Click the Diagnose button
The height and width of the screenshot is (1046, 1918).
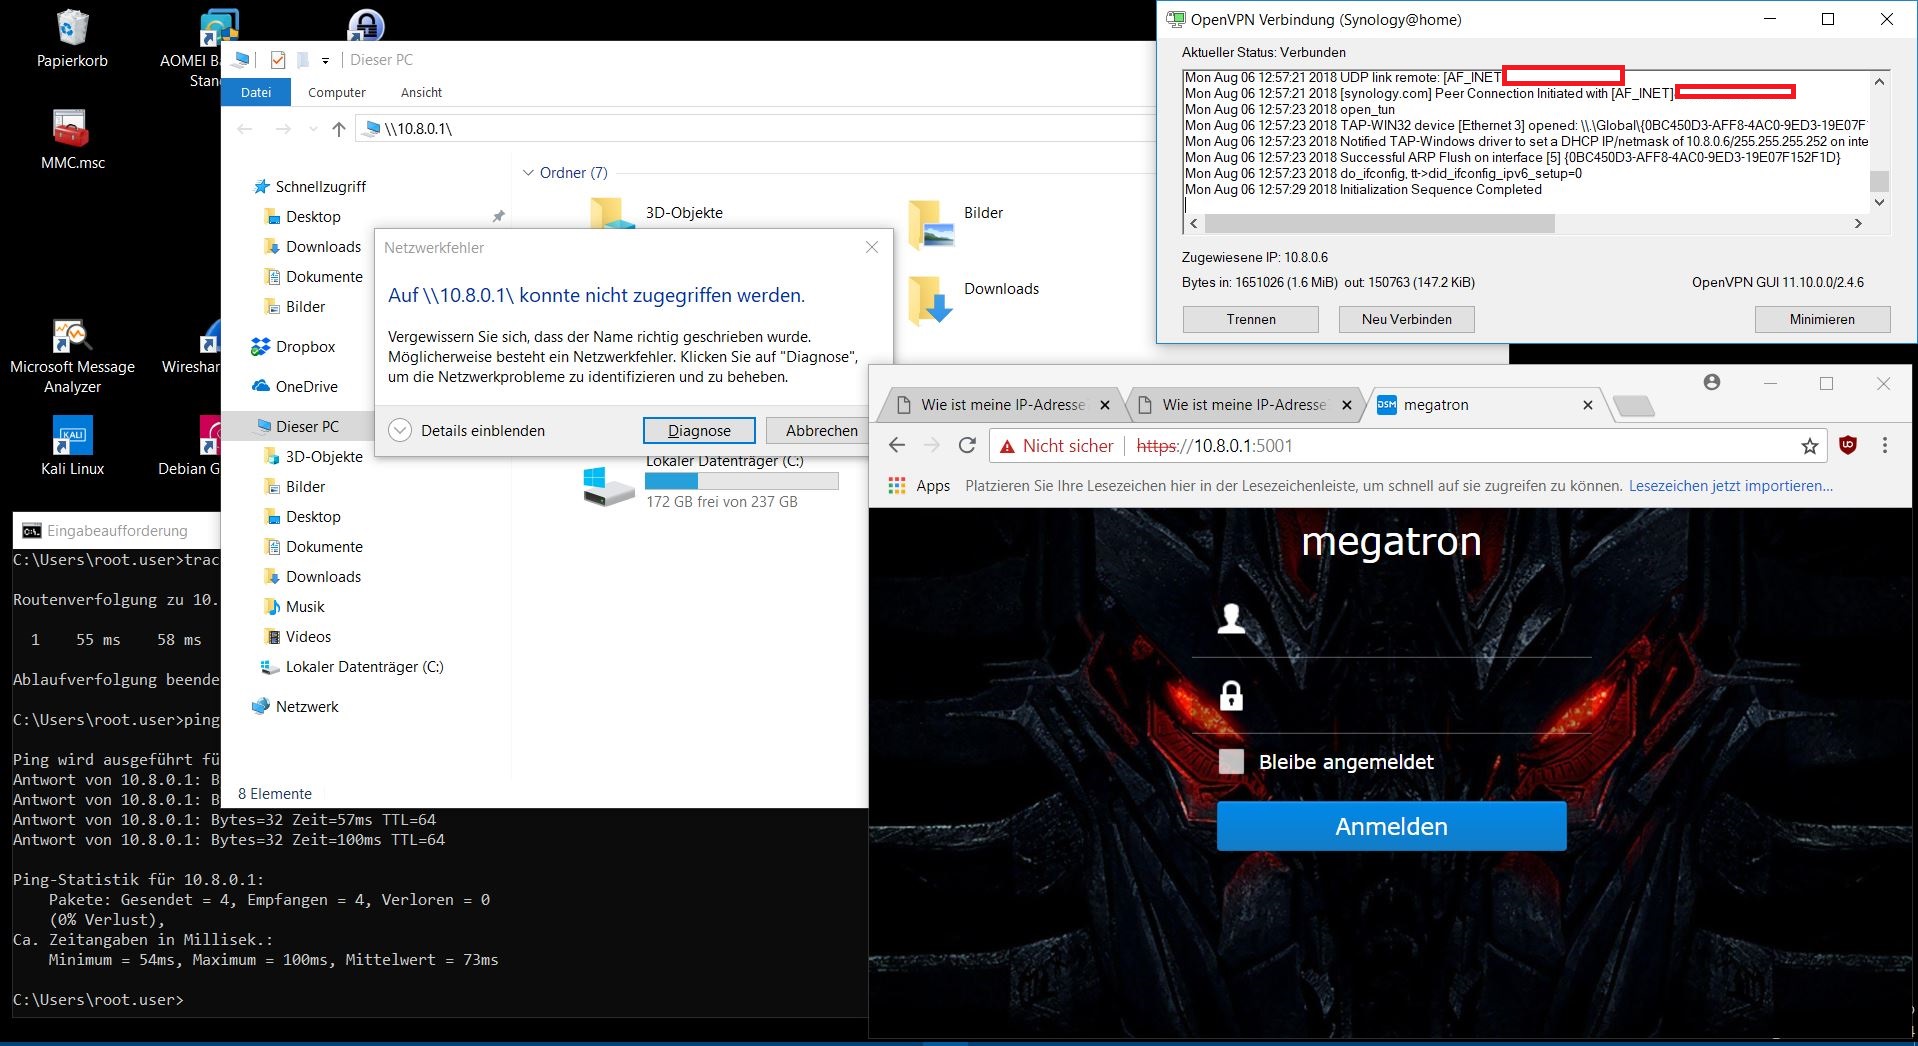click(x=699, y=431)
